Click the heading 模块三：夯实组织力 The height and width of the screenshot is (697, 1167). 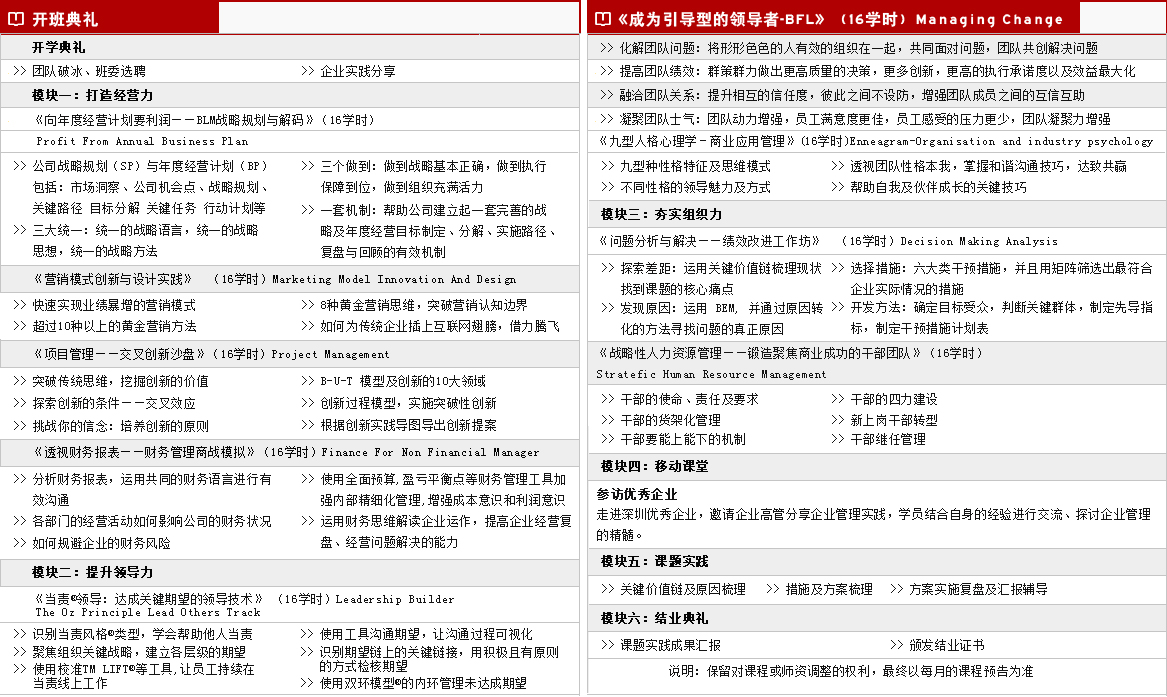(x=662, y=214)
